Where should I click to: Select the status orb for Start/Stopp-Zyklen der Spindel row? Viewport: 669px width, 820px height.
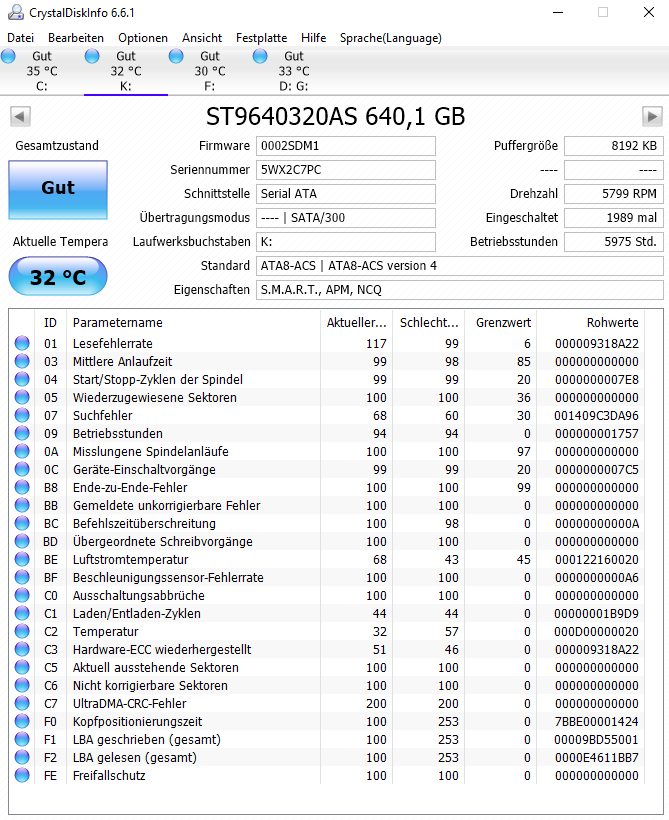22,379
